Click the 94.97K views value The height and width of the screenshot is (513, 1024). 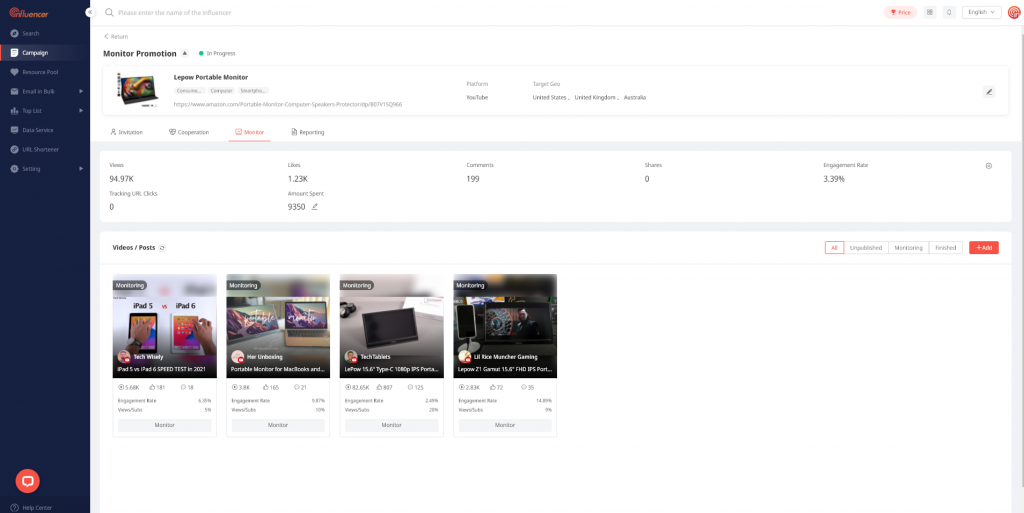coord(121,179)
